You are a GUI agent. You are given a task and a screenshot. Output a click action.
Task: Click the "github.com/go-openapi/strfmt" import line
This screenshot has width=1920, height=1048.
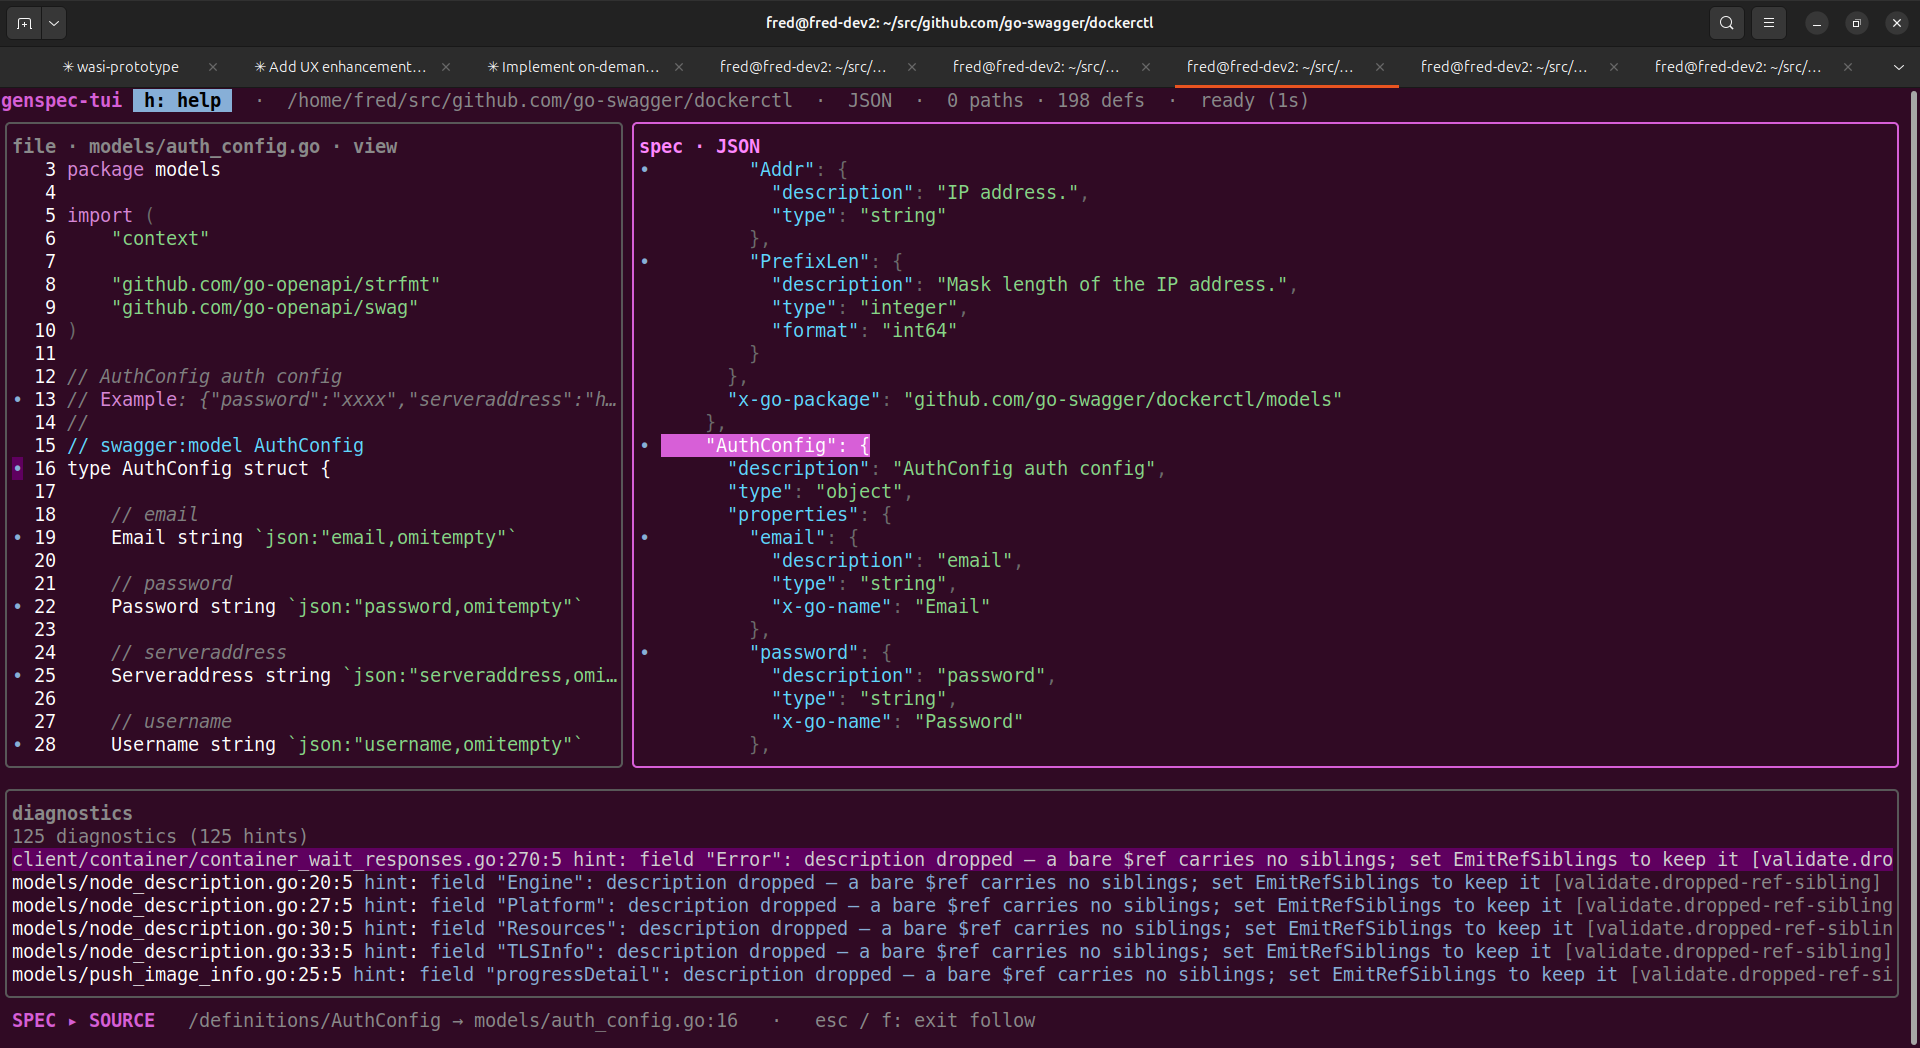point(276,284)
